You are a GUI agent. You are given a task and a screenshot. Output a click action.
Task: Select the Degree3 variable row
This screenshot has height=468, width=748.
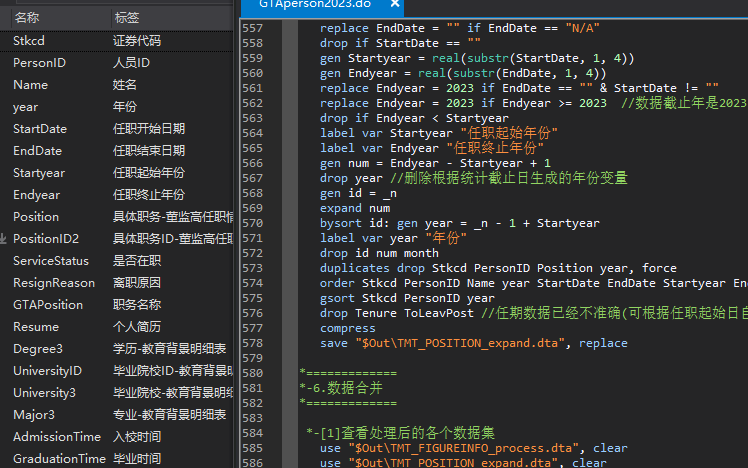coord(116,349)
